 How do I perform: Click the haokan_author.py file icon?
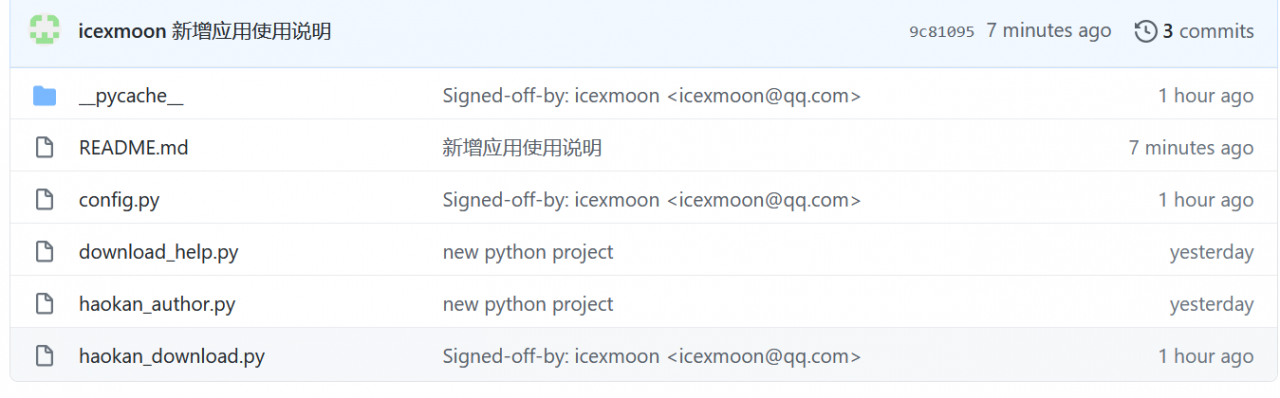point(44,304)
